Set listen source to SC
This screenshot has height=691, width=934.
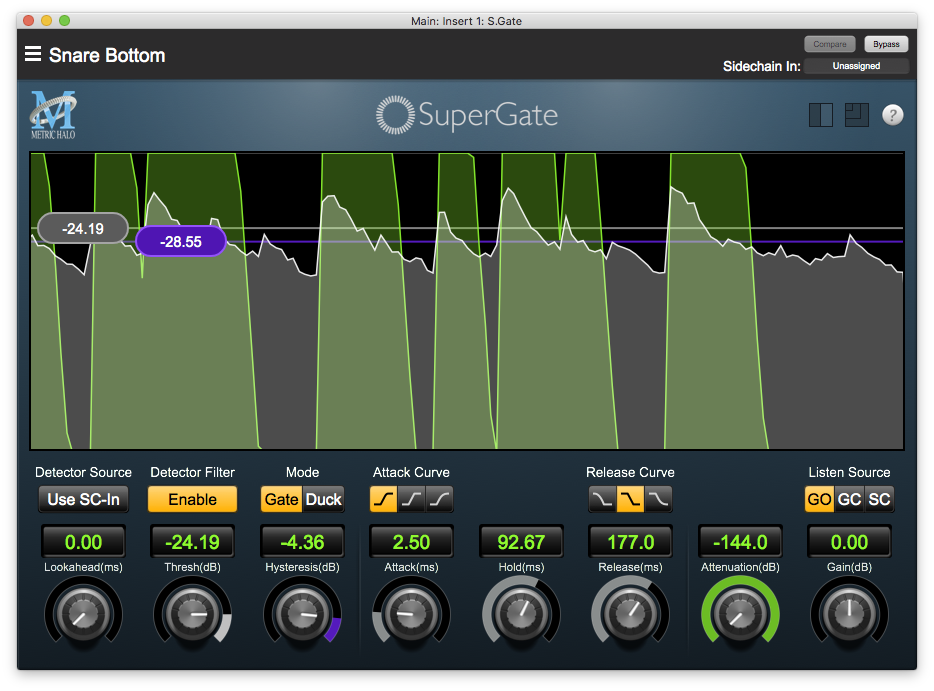tap(879, 499)
